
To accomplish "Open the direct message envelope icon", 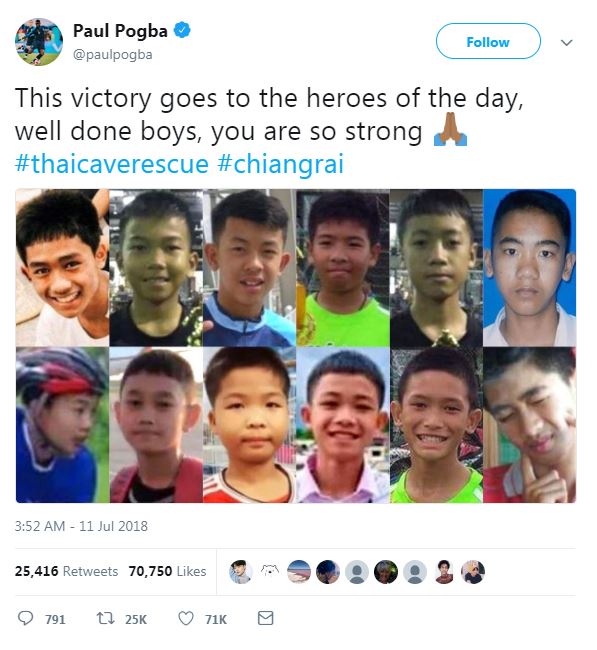I will [265, 618].
